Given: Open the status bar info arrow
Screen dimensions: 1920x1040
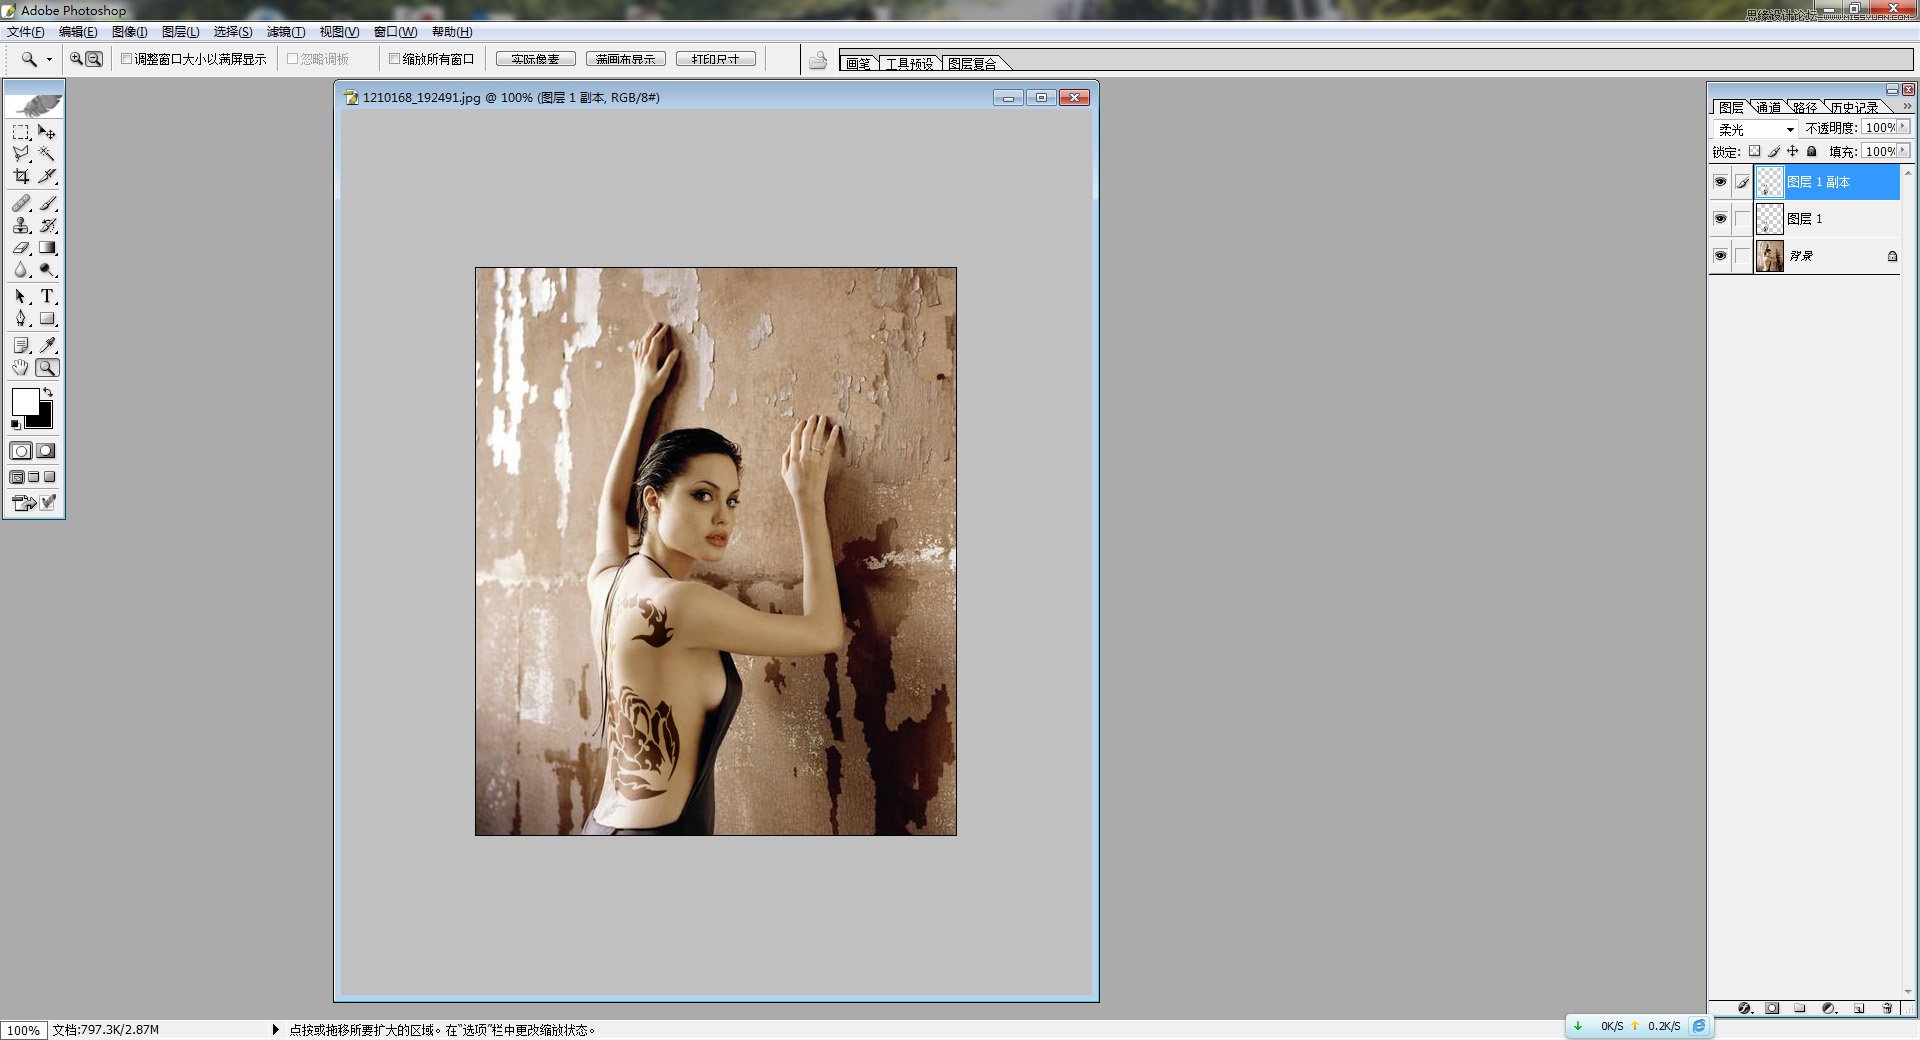Looking at the screenshot, I should (x=275, y=1029).
